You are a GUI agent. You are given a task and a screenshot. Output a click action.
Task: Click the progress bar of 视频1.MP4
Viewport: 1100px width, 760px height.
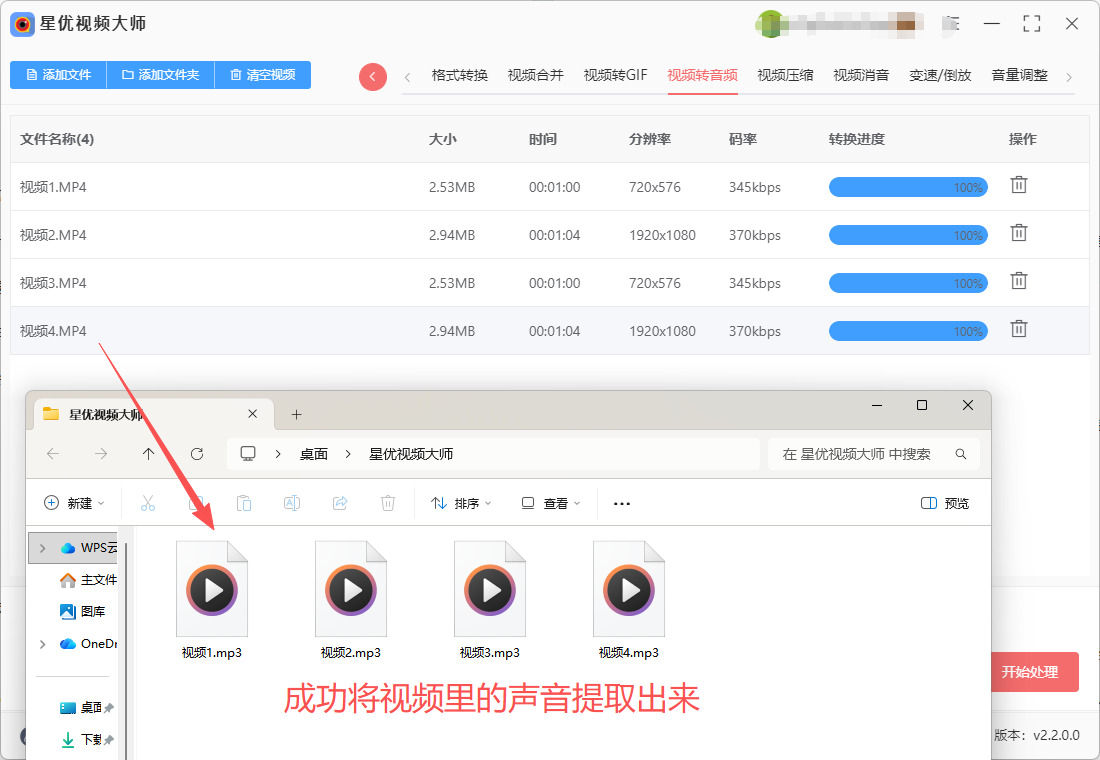[908, 187]
